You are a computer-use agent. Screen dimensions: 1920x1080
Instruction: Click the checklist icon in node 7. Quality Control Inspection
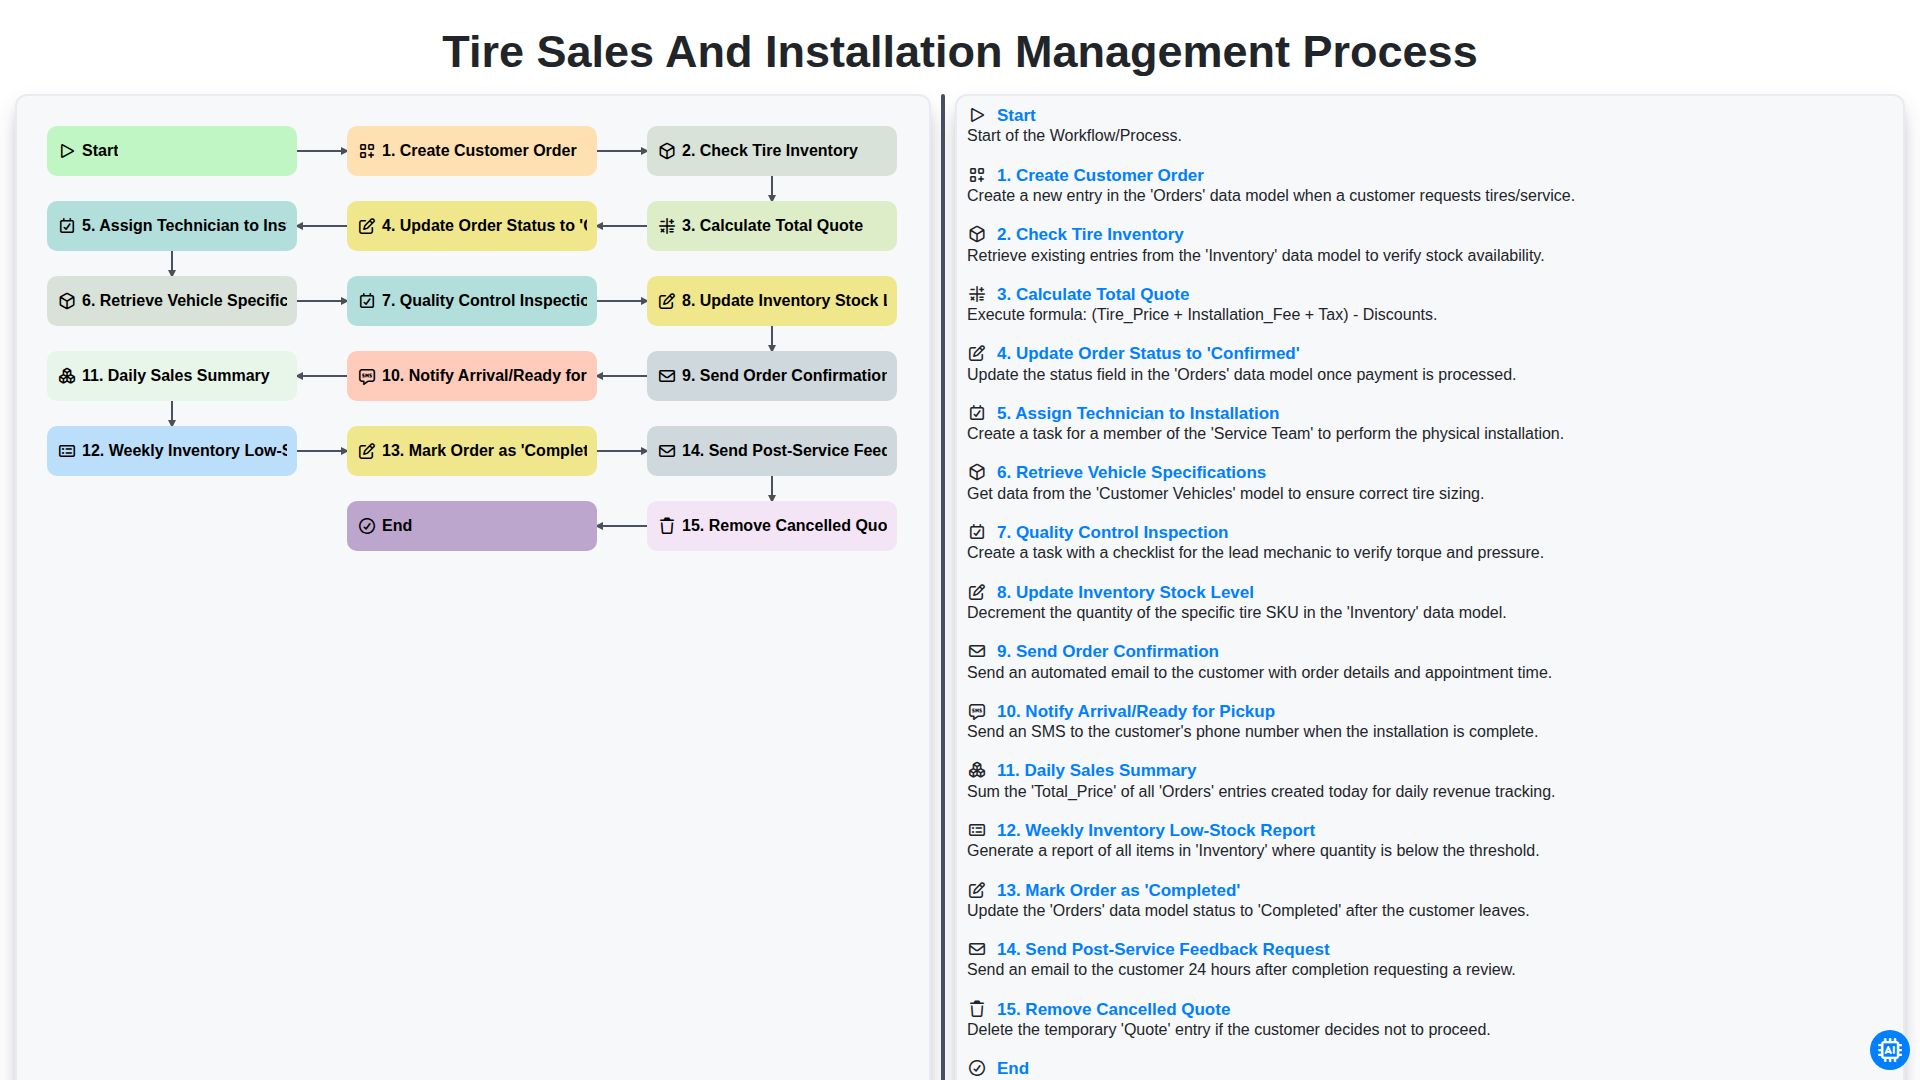click(367, 301)
